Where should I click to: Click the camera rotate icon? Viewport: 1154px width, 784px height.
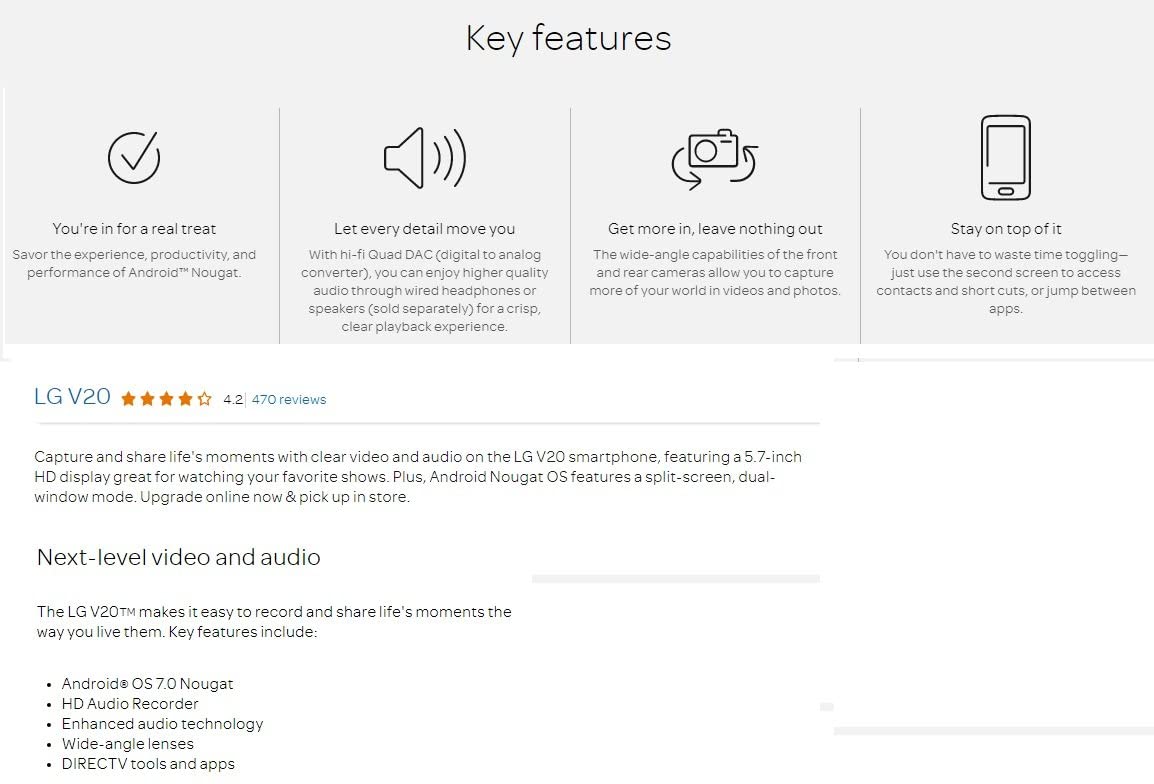point(715,159)
